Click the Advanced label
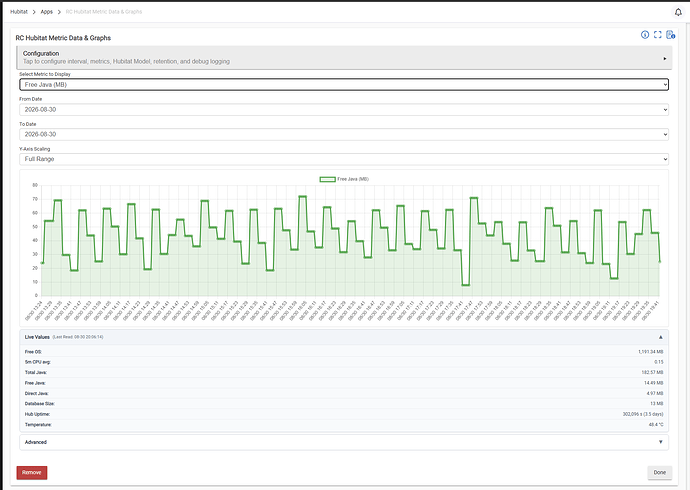The width and height of the screenshot is (690, 490). 36,442
